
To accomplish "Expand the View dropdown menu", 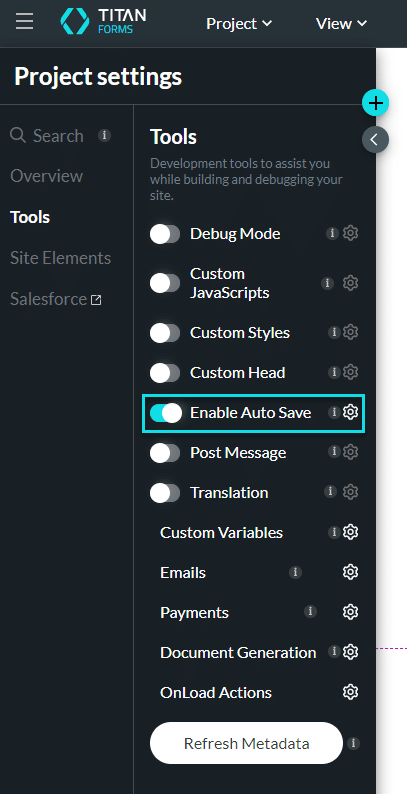I will 341,23.
